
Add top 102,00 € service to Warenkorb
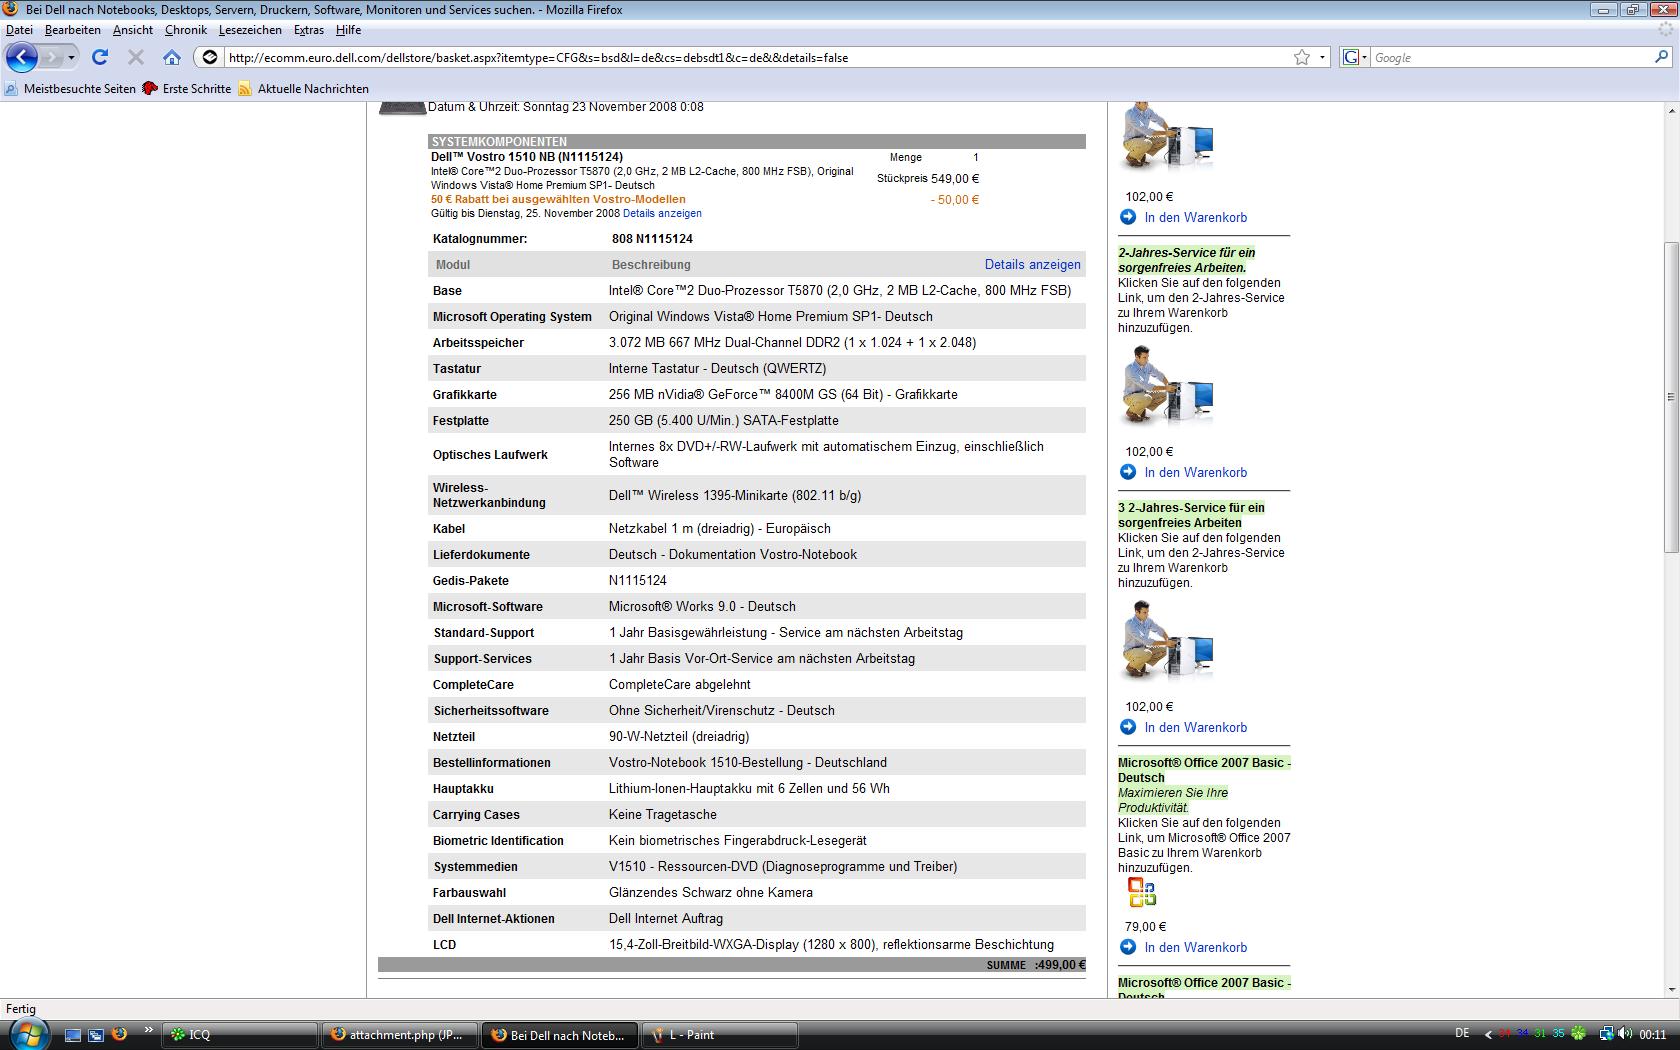point(1195,217)
